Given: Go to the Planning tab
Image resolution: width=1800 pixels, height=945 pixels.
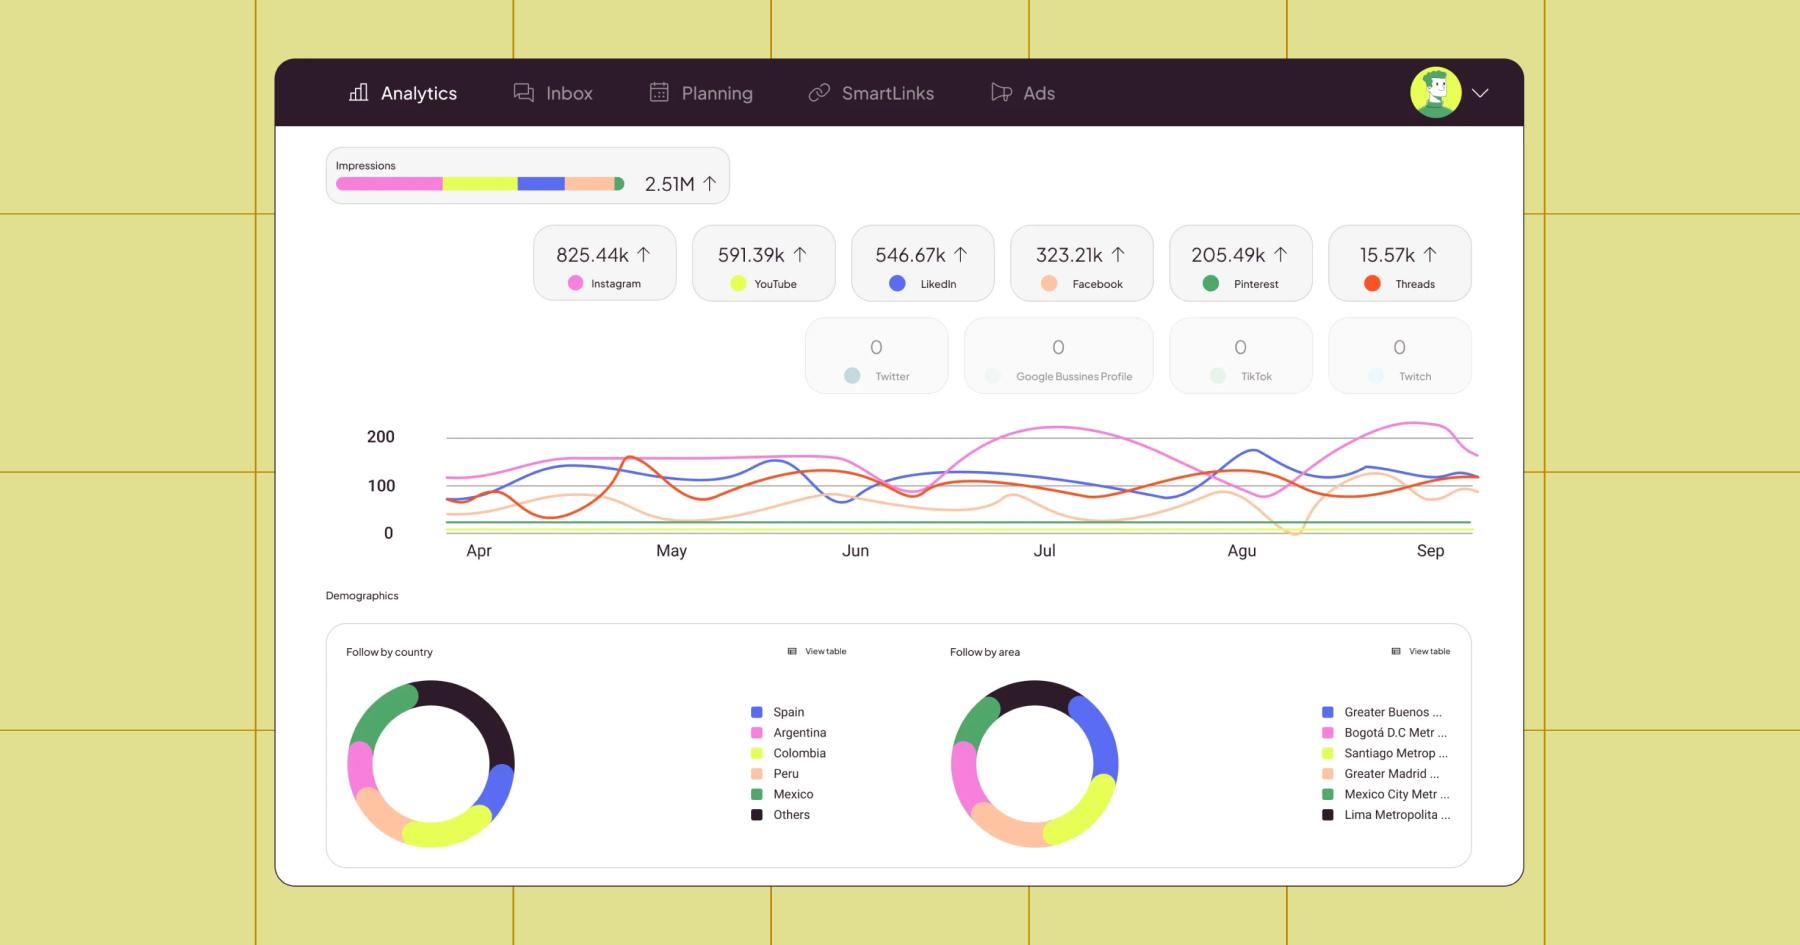Looking at the screenshot, I should coord(701,93).
